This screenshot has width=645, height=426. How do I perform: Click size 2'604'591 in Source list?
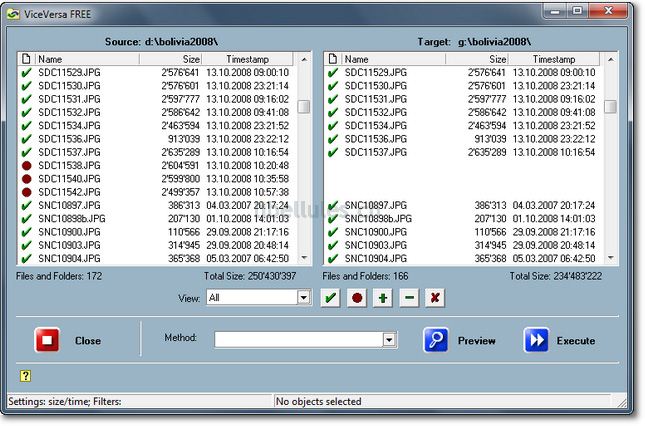pos(180,165)
